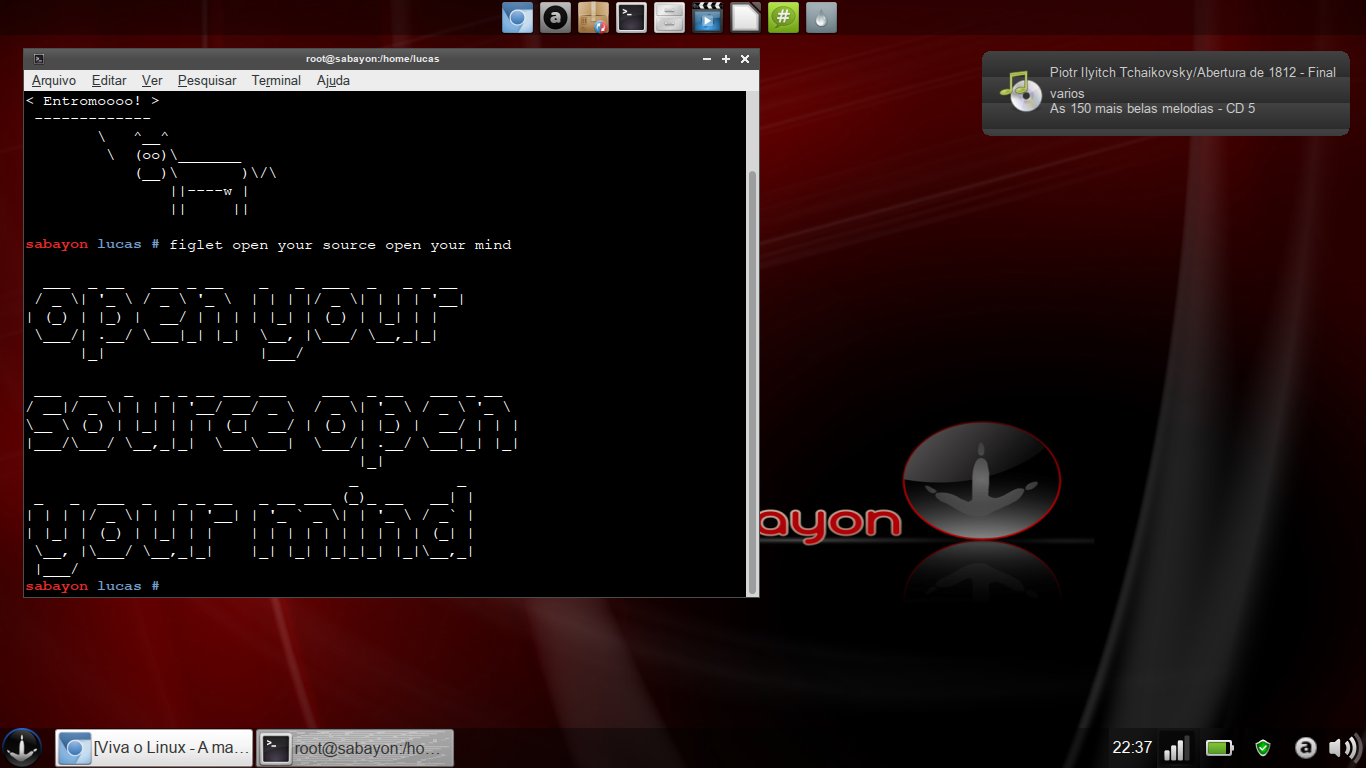
Task: Click the terminal vertical scrollbar
Action: pos(753,380)
